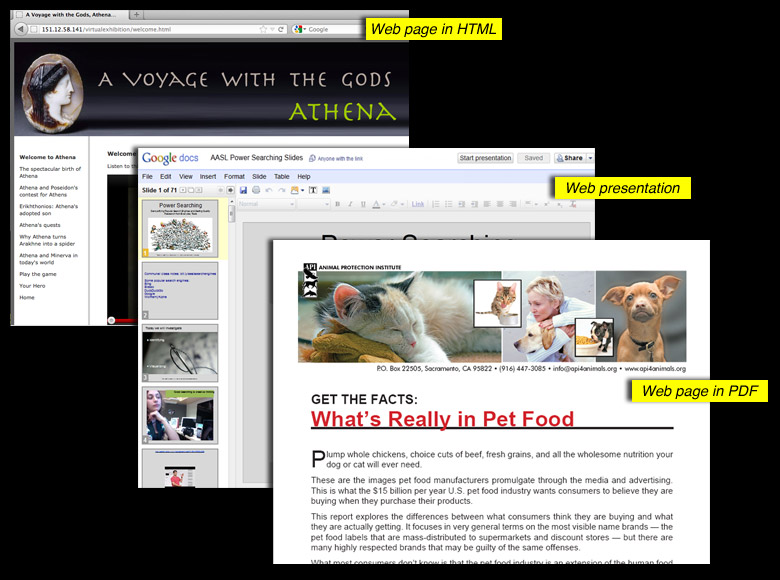Insert a text box using the T icon
Screen dimensions: 780x580
coord(312,190)
